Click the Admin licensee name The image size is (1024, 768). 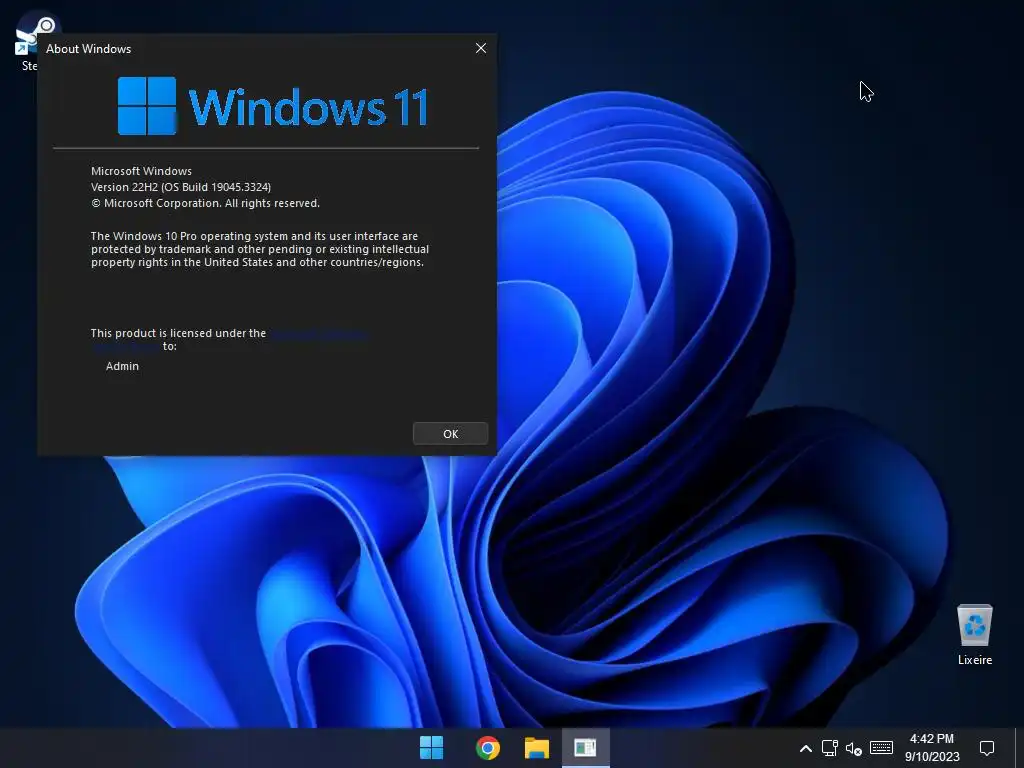(x=122, y=366)
